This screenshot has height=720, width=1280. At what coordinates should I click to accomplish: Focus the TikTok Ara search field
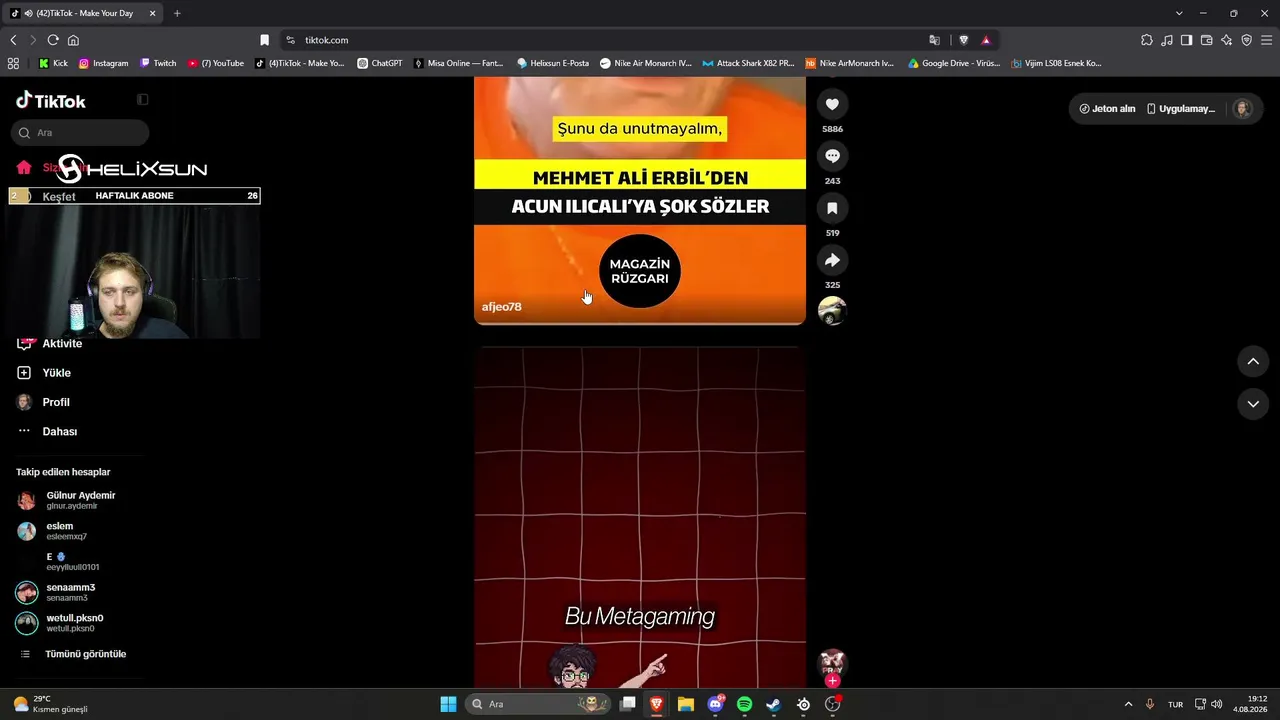click(81, 132)
